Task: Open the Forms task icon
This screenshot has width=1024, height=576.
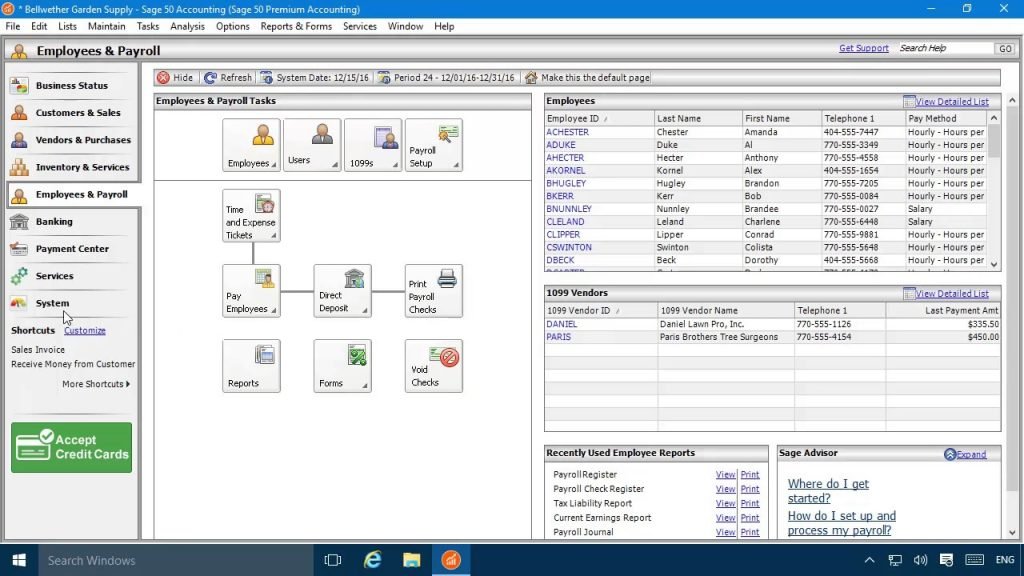Action: 342,366
